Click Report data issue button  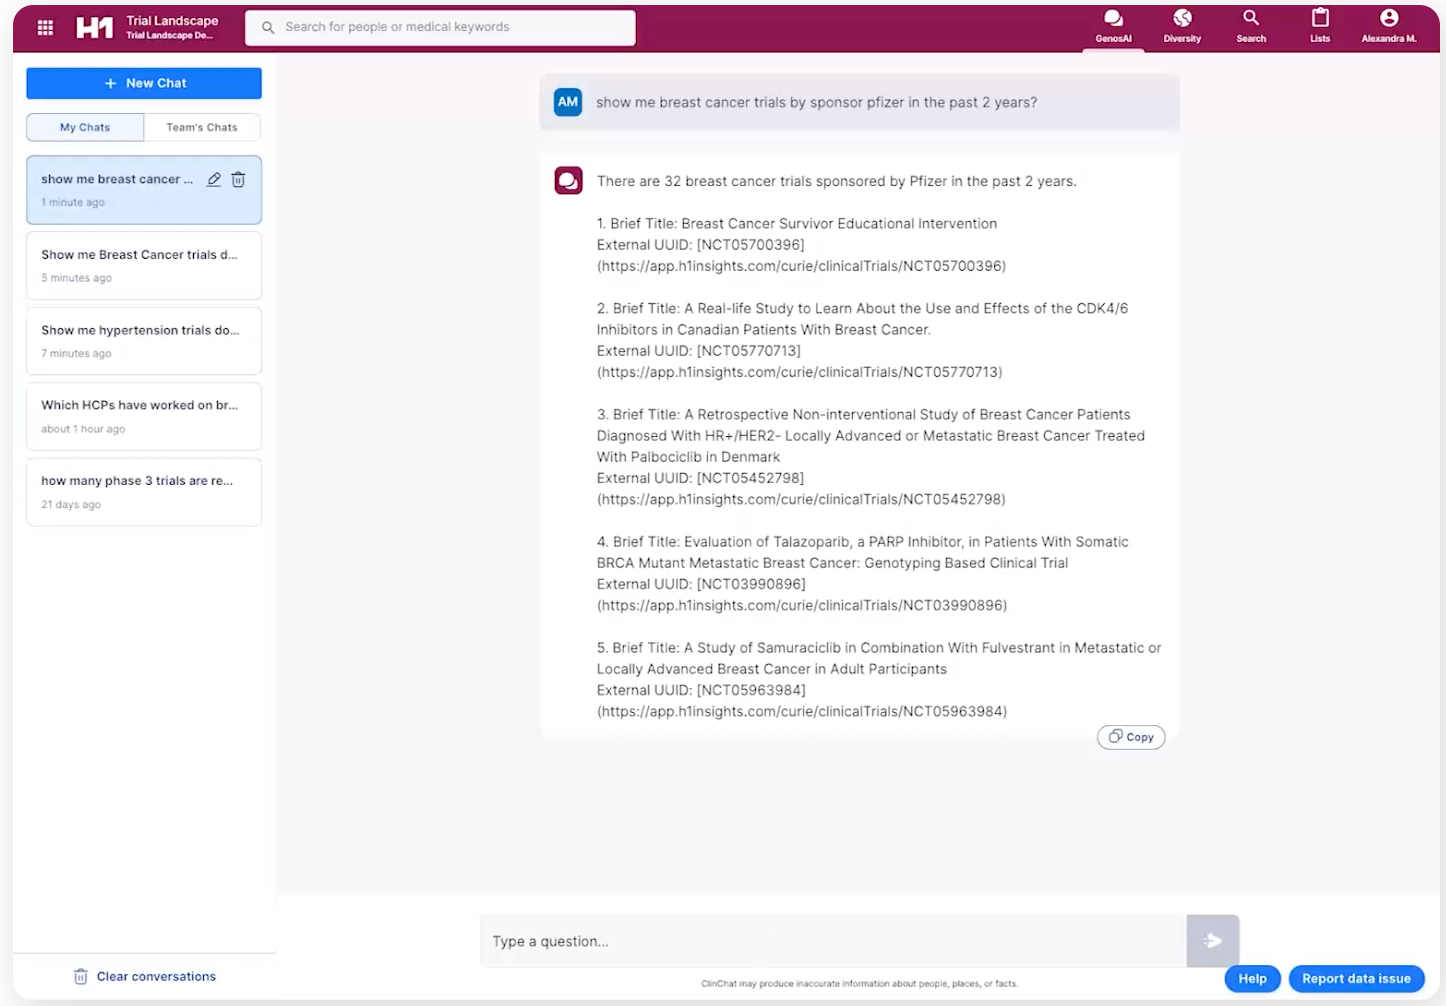[x=1356, y=979]
